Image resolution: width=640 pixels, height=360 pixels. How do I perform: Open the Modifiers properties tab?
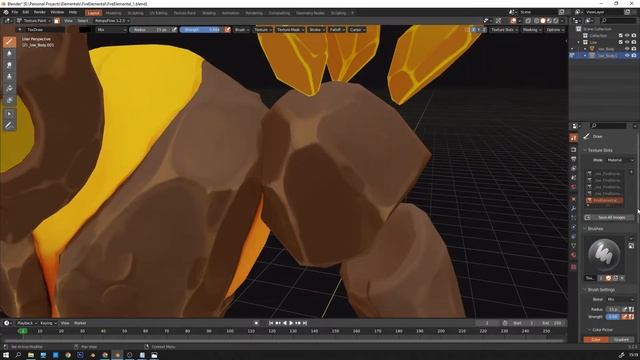573,209
